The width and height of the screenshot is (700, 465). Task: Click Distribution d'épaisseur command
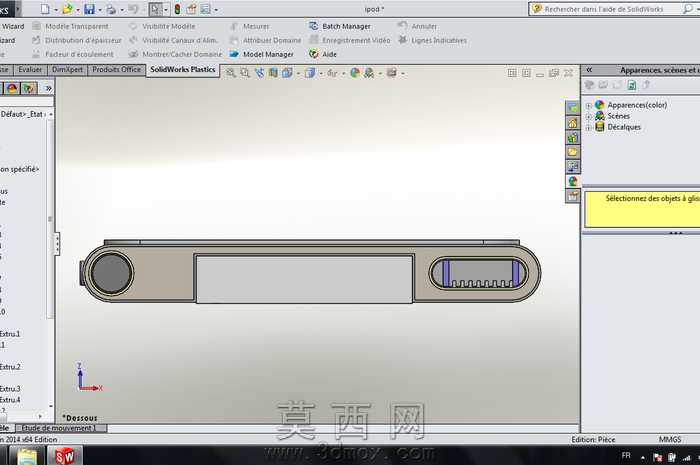click(x=77, y=40)
